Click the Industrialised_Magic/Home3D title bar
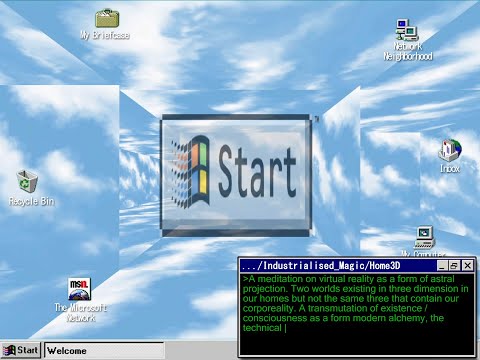This screenshot has width=480, height=360. pyautogui.click(x=338, y=266)
